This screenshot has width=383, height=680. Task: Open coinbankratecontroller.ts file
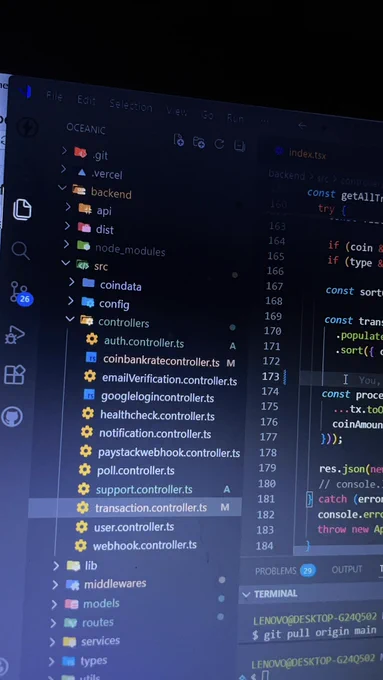click(x=161, y=361)
